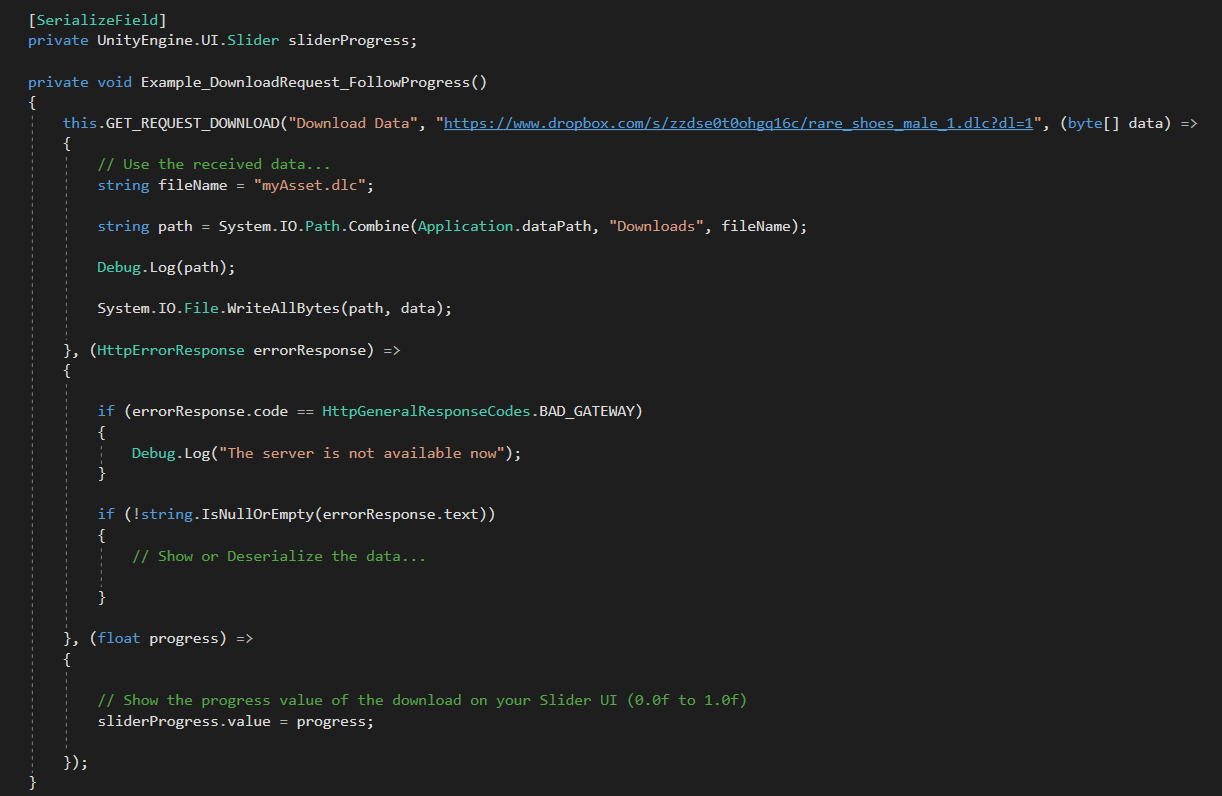
Task: Click the comment "// Use the received data..."
Action: [214, 164]
